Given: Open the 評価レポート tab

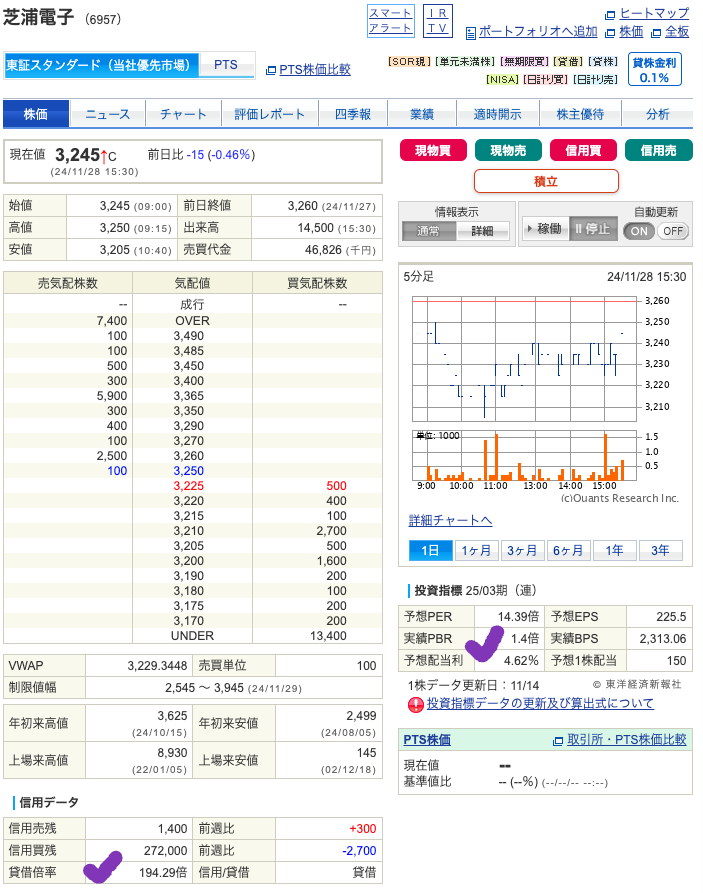Looking at the screenshot, I should 269,114.
